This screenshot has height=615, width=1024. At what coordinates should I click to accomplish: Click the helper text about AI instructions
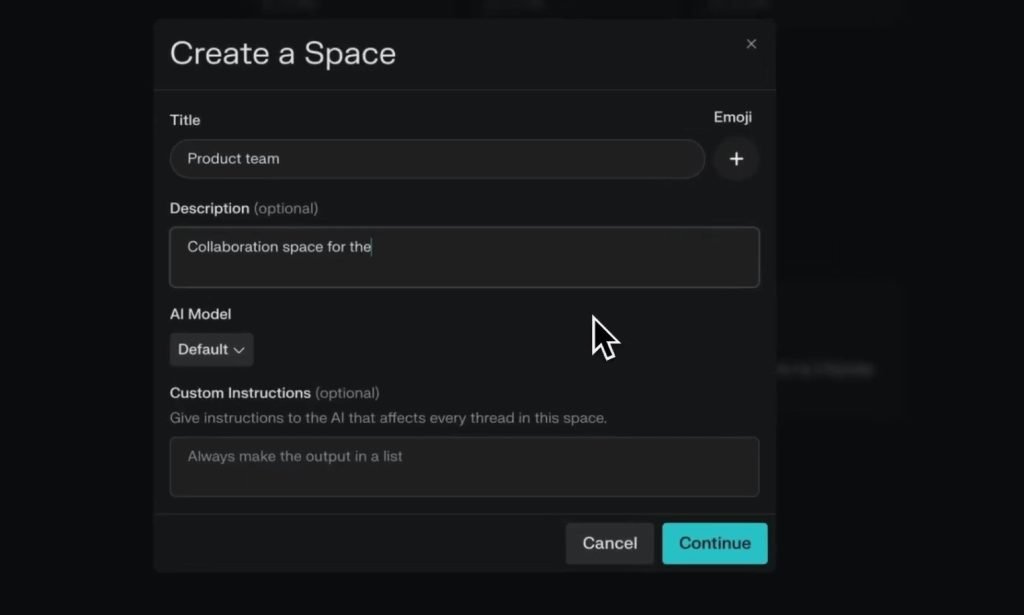388,418
